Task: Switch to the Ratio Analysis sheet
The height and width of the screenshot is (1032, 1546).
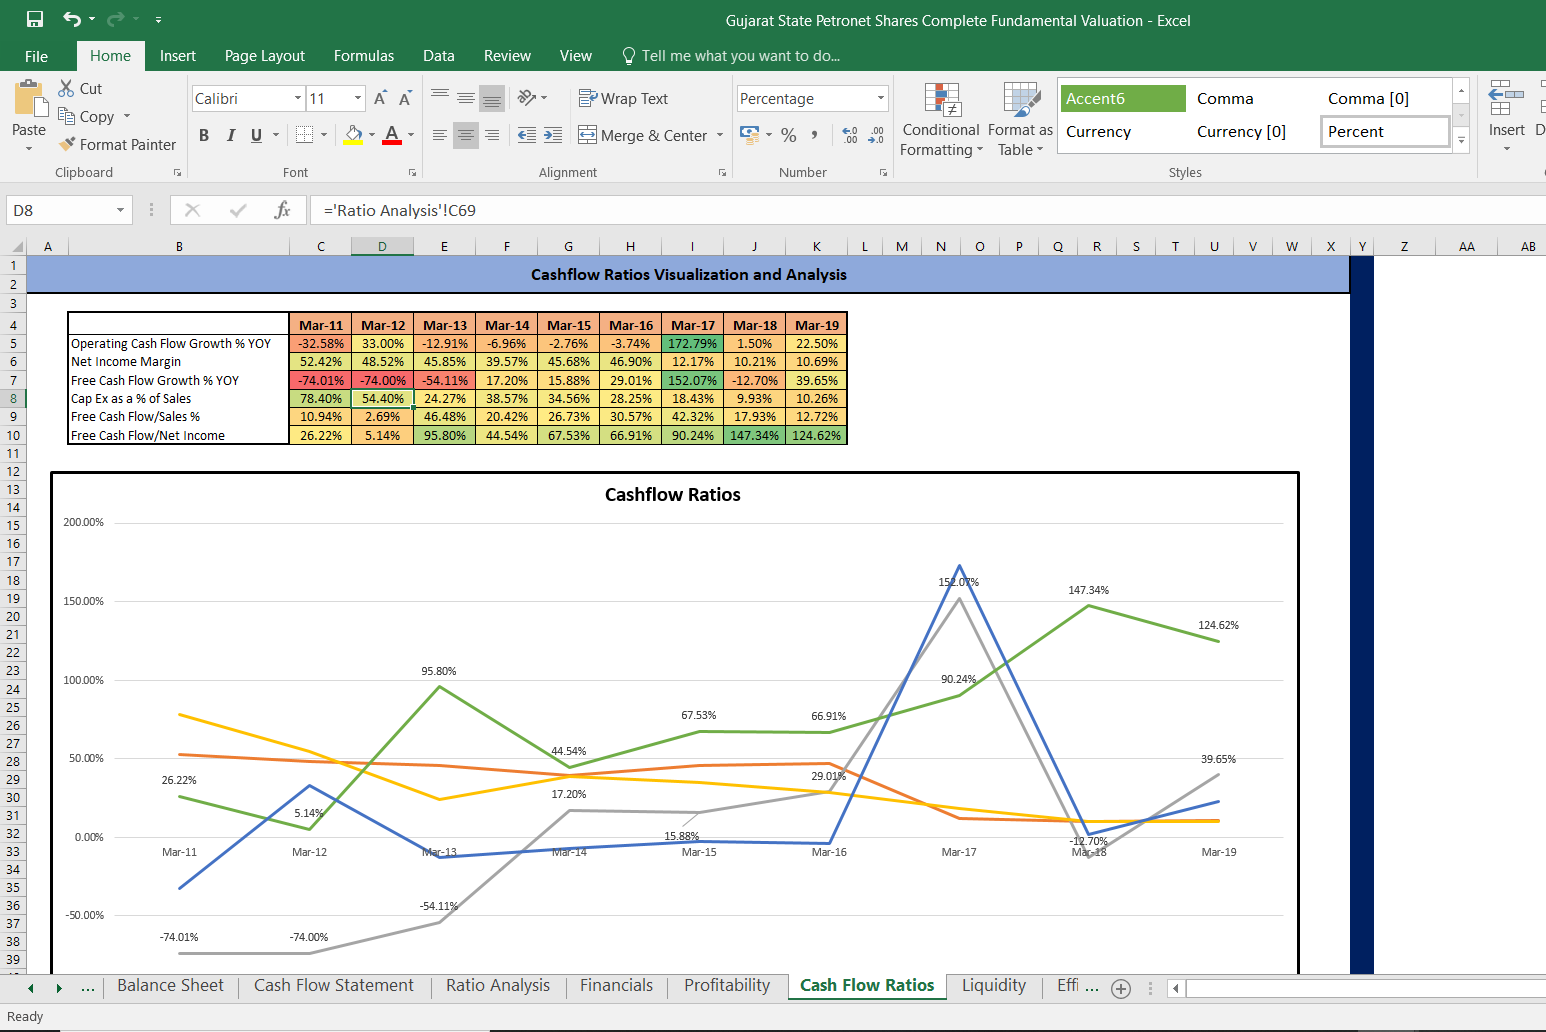Action: [x=498, y=986]
